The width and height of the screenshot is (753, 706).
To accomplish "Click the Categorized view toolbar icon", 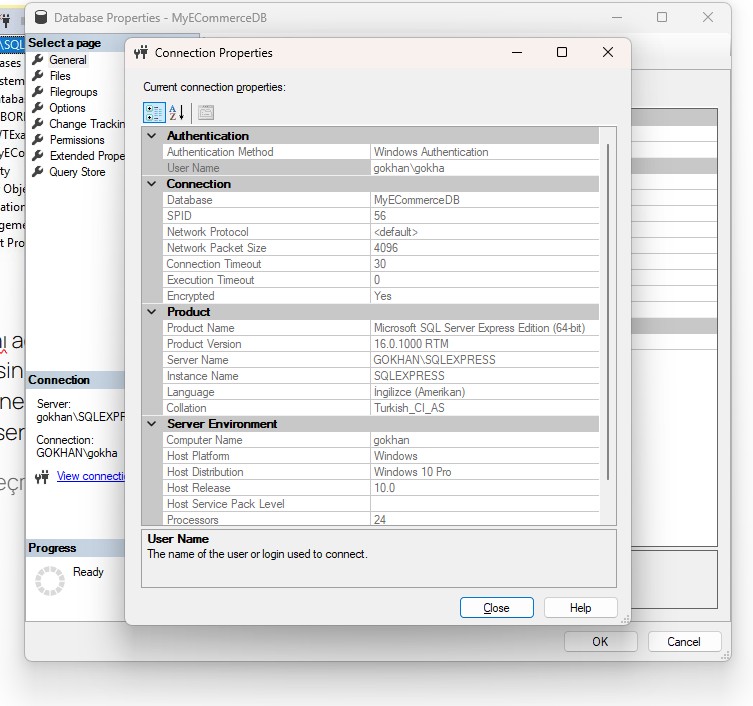I will 154,113.
